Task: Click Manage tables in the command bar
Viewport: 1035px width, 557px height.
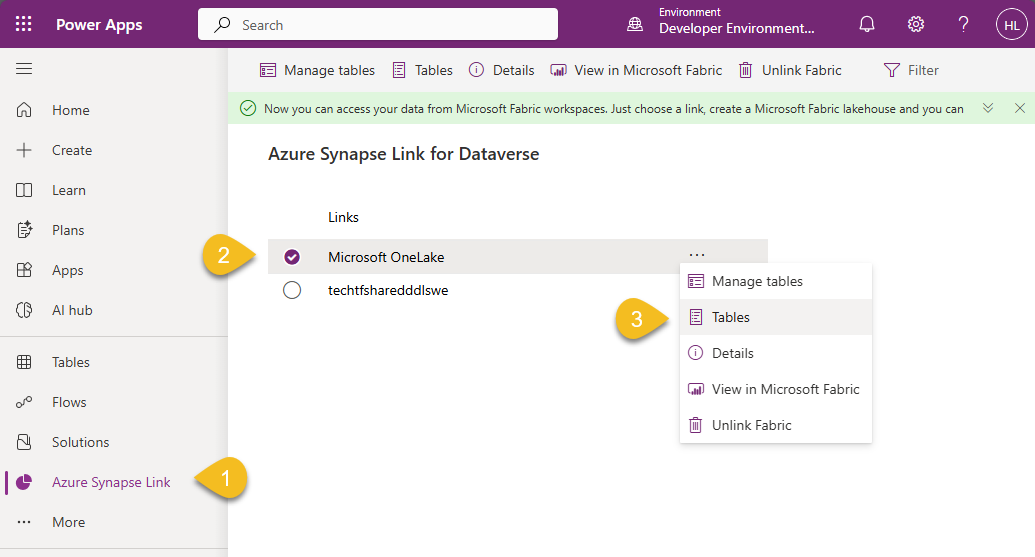Action: [x=317, y=70]
